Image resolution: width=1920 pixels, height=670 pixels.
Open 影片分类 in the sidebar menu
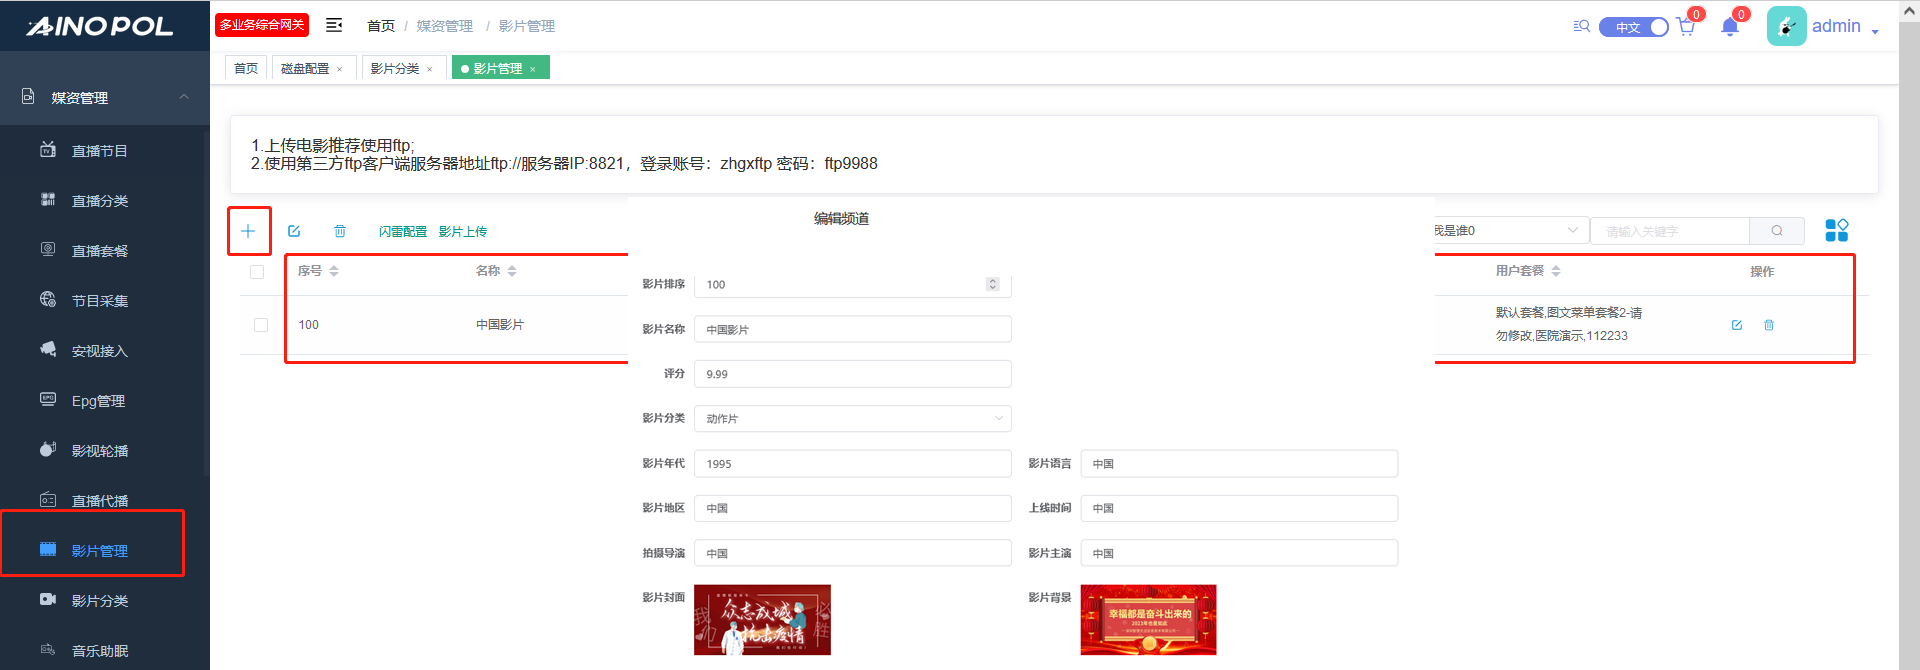99,601
